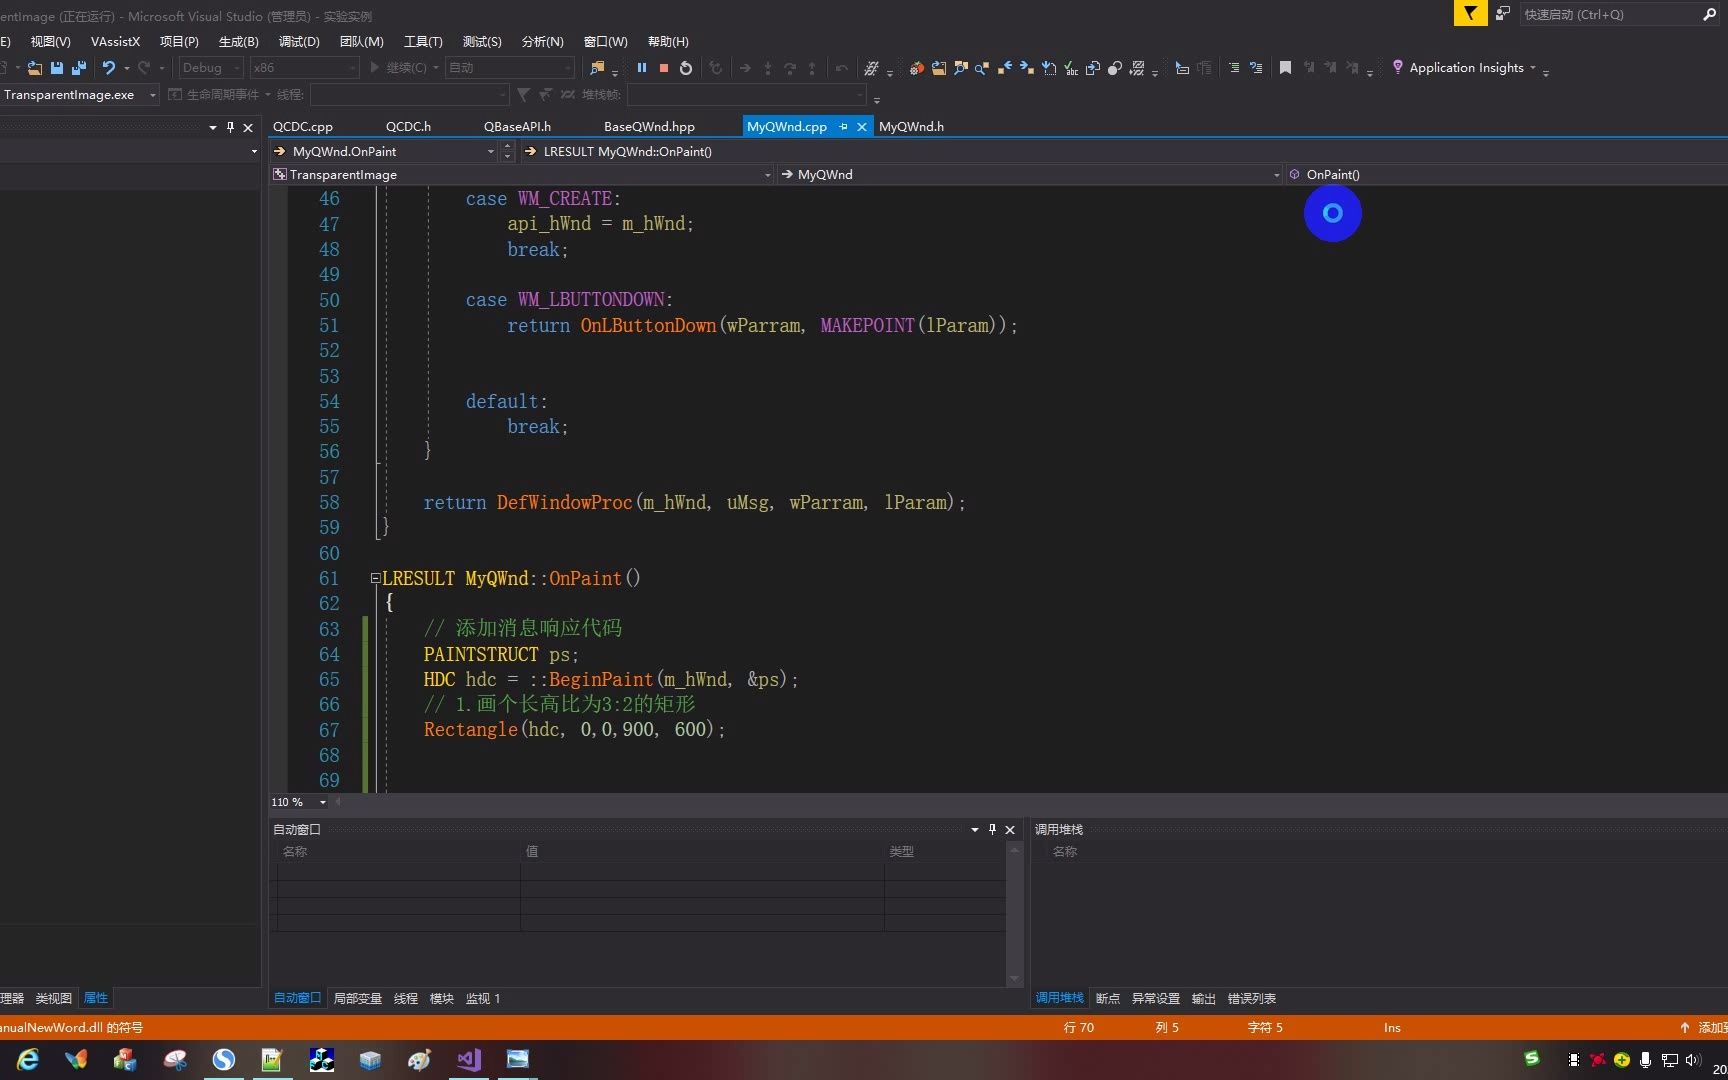Switch to the Breakpoints tab

[1107, 998]
